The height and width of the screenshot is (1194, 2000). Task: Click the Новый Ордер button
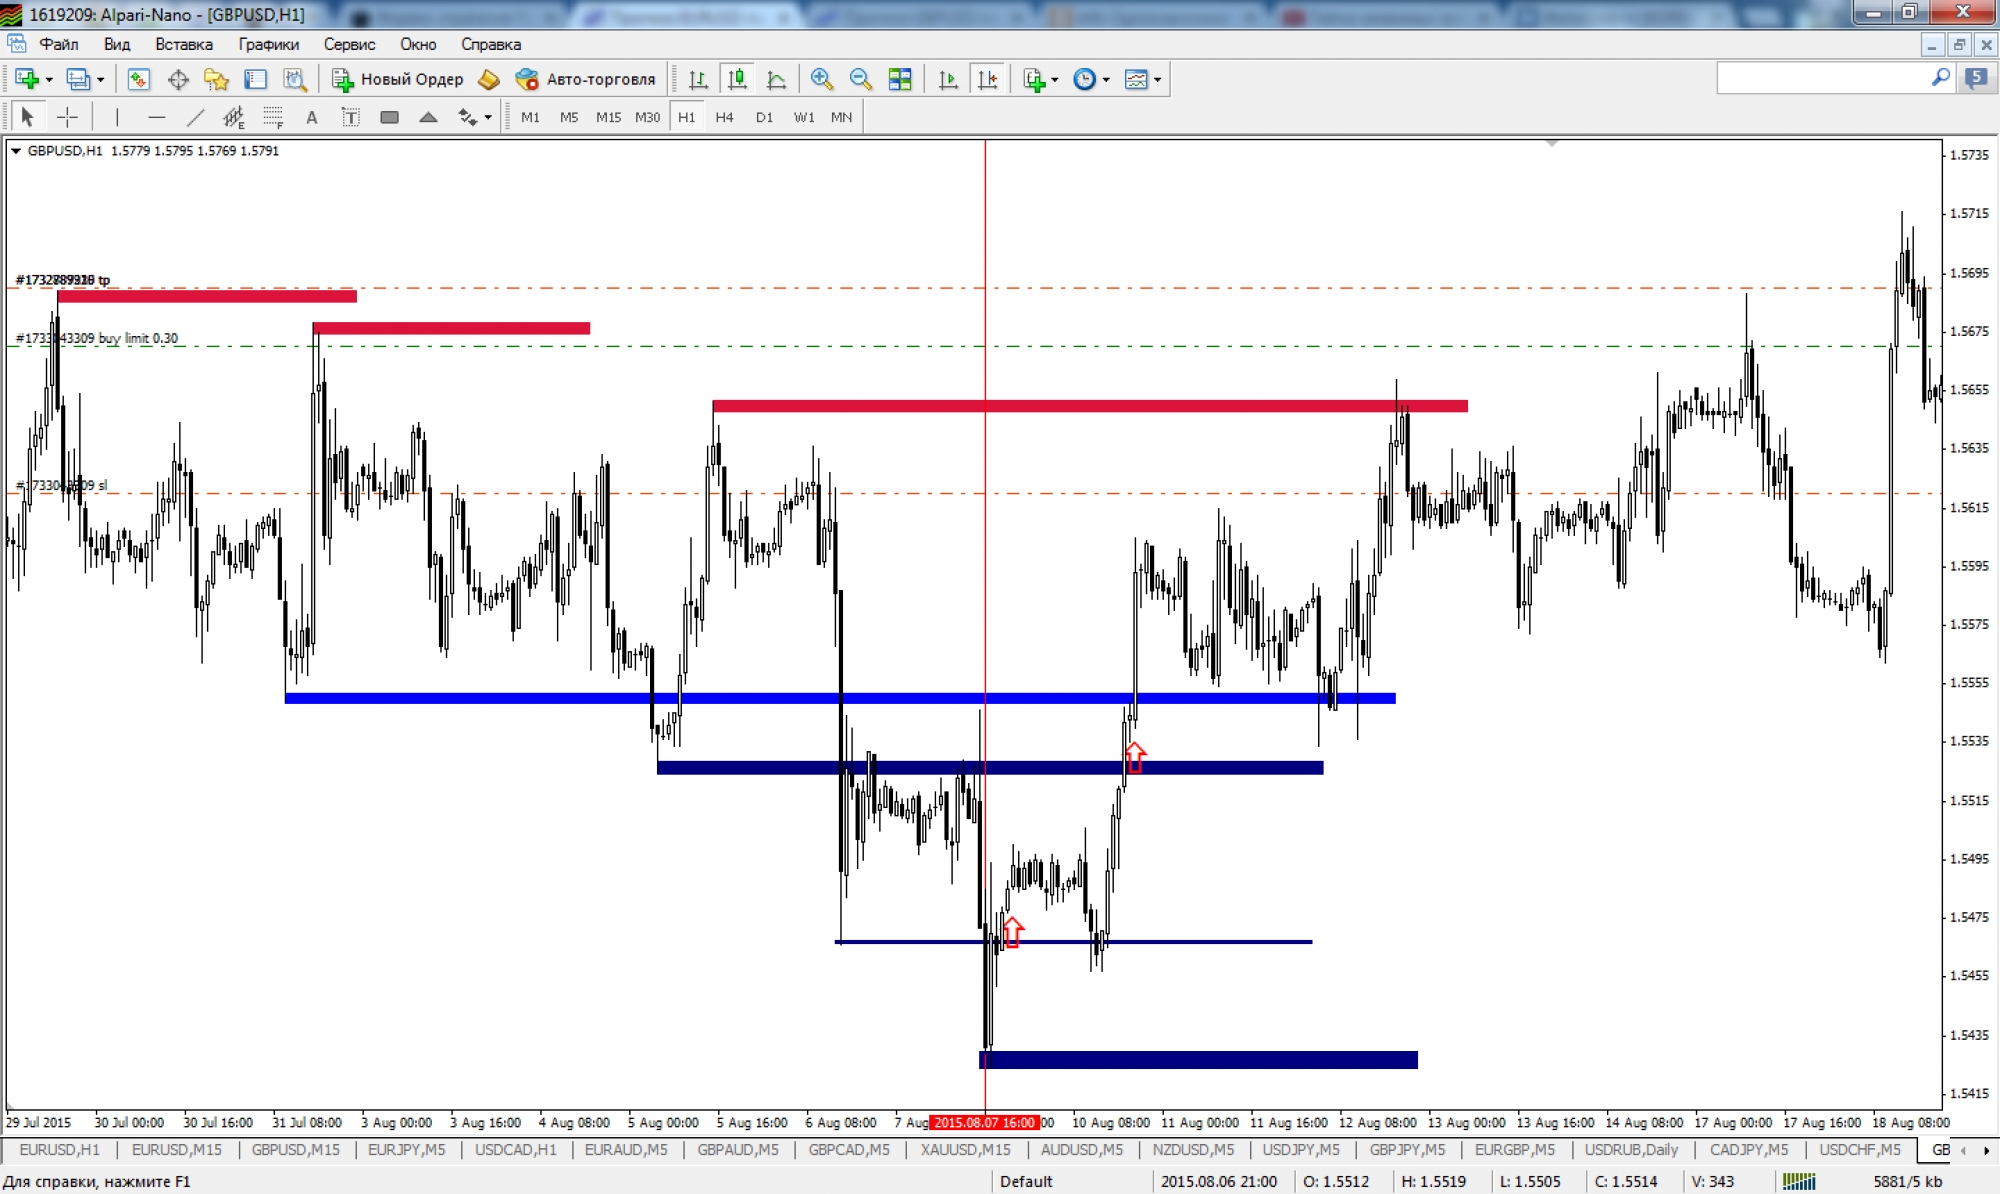click(398, 79)
